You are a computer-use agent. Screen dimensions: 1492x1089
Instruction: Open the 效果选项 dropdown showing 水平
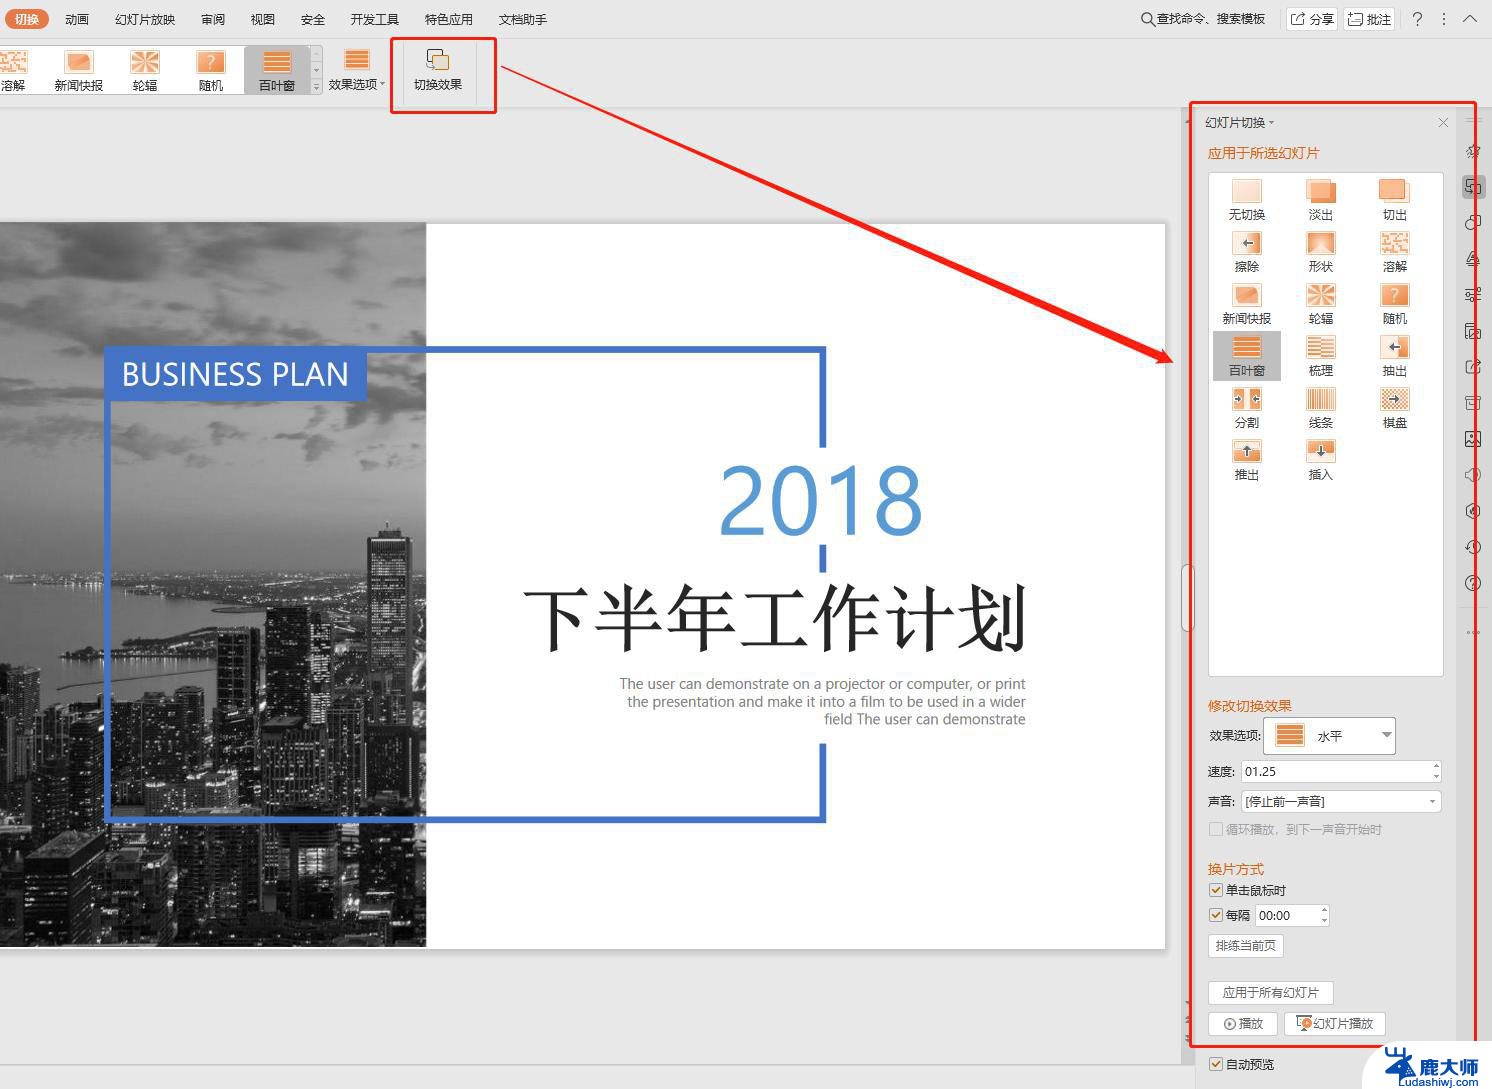click(x=1329, y=736)
